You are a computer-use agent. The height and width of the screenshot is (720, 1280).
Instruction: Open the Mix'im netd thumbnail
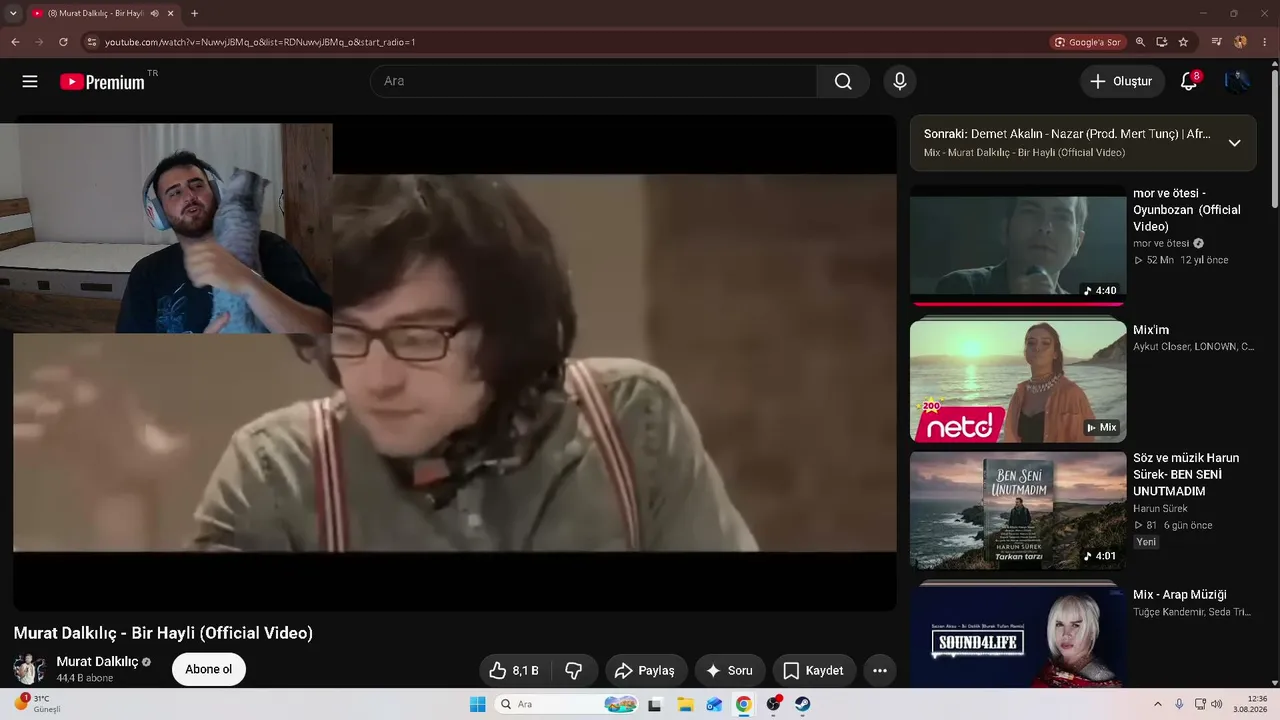(1018, 381)
